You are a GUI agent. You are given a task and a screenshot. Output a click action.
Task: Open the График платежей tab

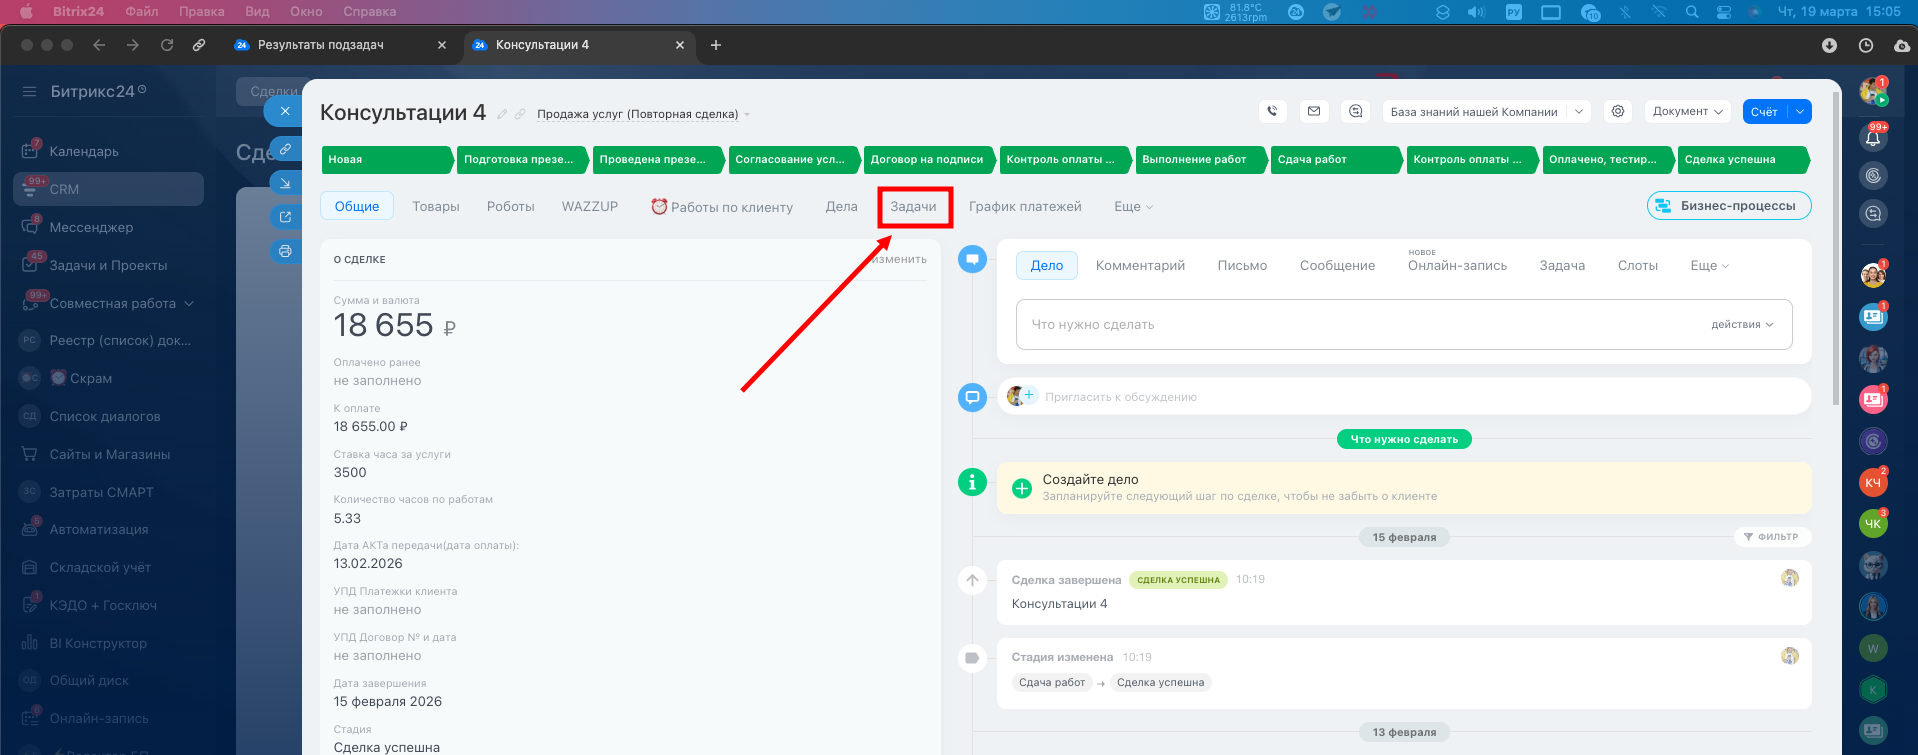[x=1025, y=207]
